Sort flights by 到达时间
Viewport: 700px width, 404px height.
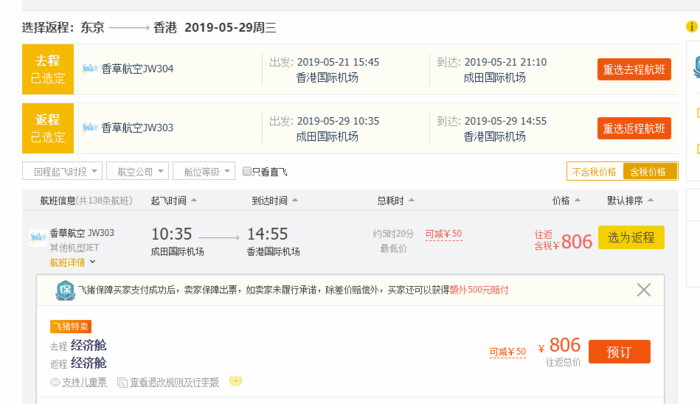pyautogui.click(x=274, y=201)
